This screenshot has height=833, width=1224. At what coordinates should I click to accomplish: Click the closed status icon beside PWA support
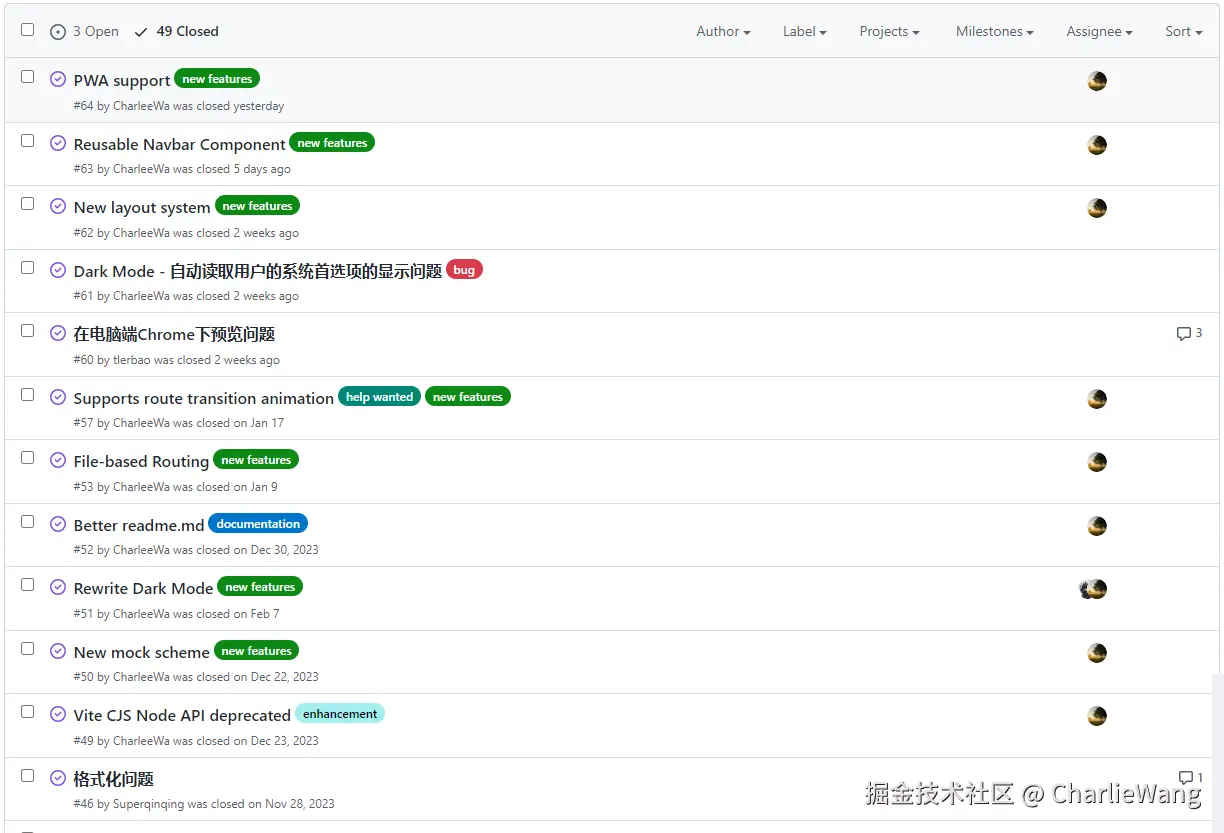58,80
